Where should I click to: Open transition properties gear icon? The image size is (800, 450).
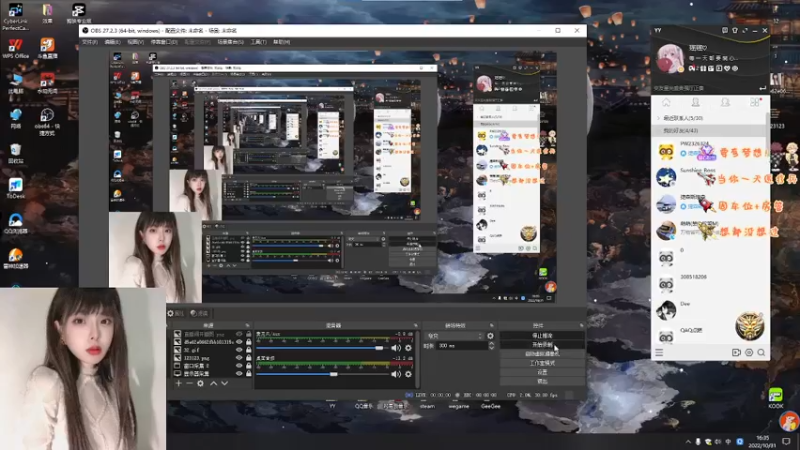click(490, 336)
